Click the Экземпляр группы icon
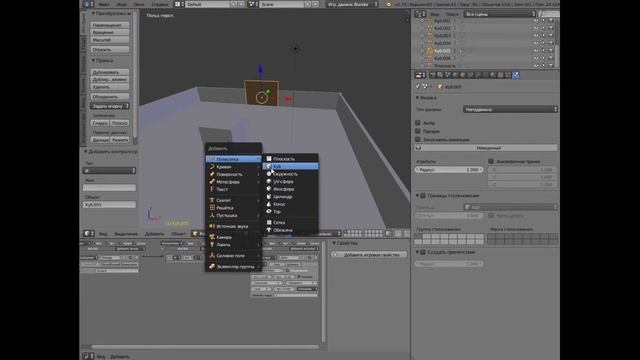 coord(212,267)
